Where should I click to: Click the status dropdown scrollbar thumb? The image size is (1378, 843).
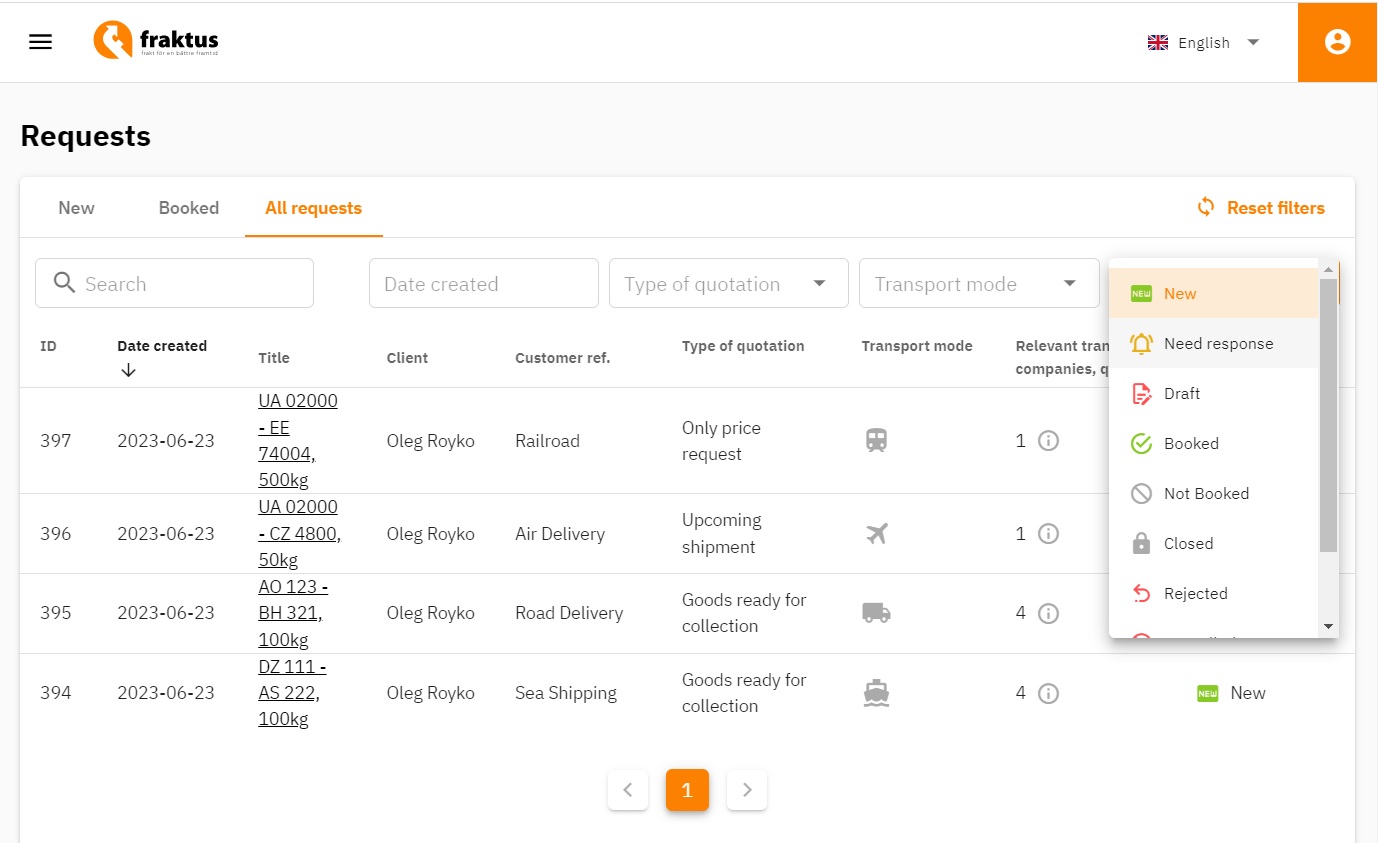tap(1328, 415)
